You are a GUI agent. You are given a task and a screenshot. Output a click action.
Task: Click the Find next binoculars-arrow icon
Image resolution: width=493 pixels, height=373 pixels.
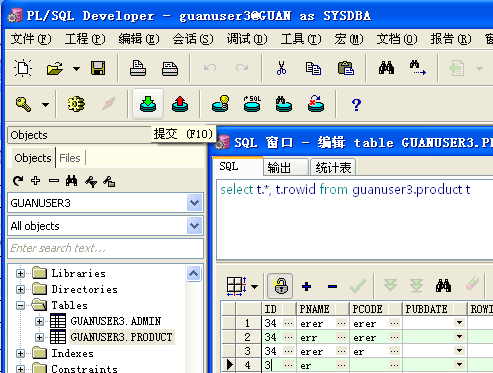click(418, 68)
